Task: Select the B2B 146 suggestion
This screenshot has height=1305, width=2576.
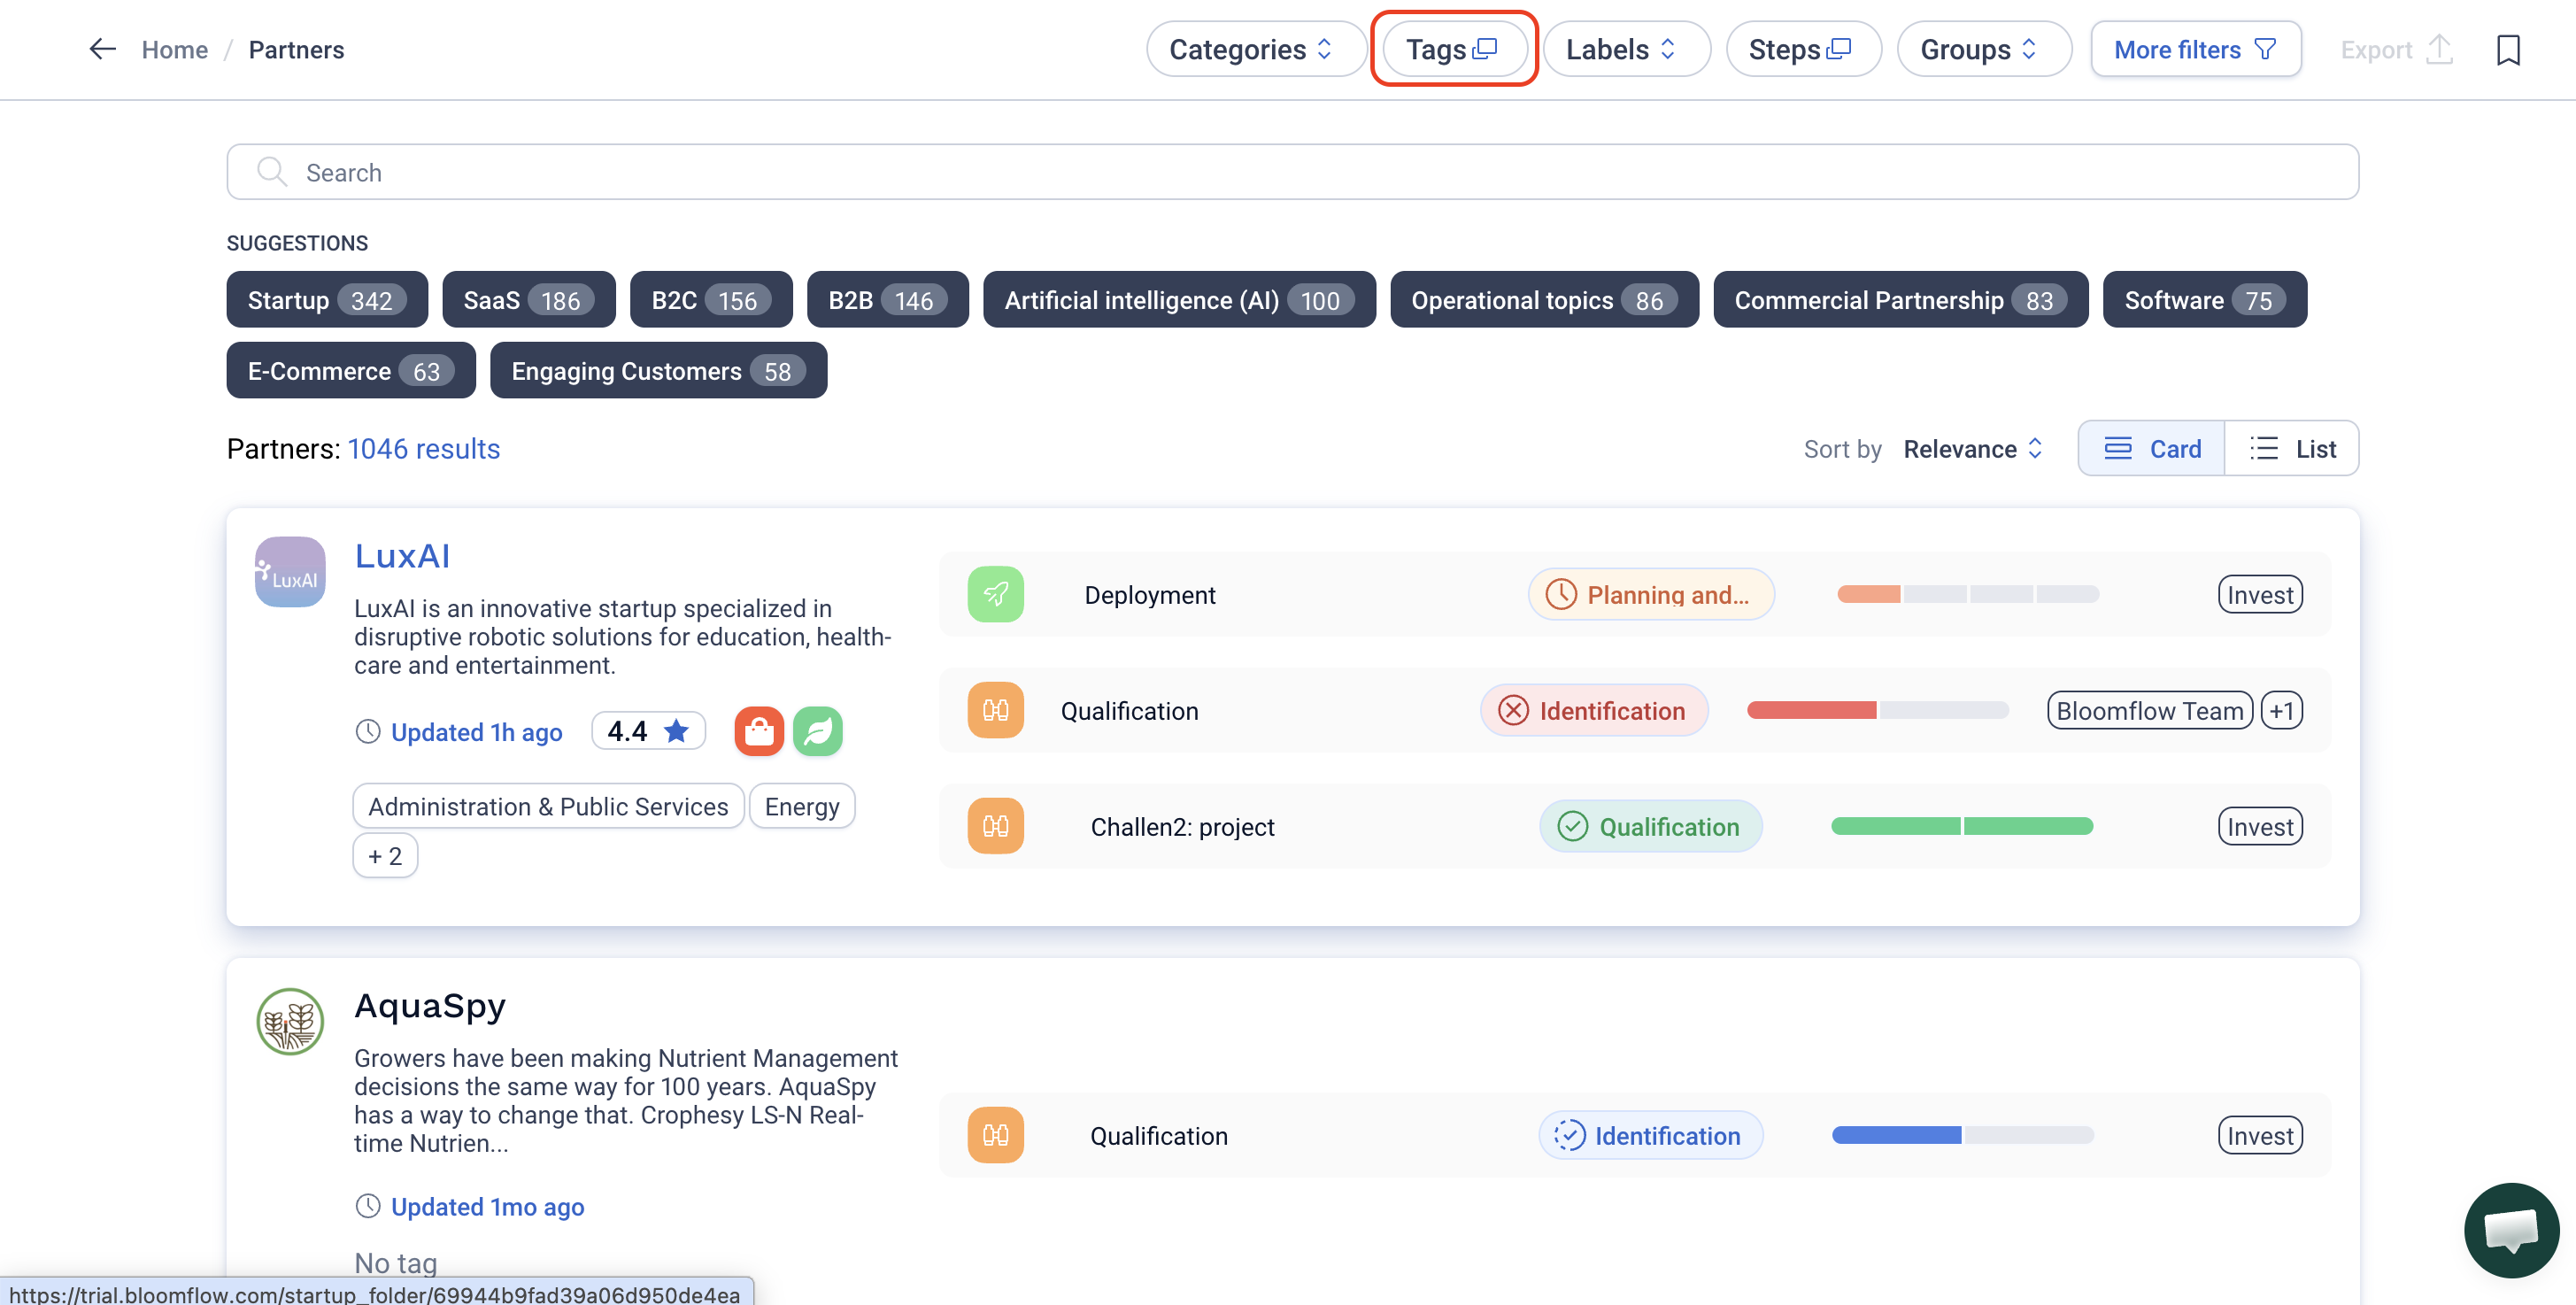Action: coord(887,300)
